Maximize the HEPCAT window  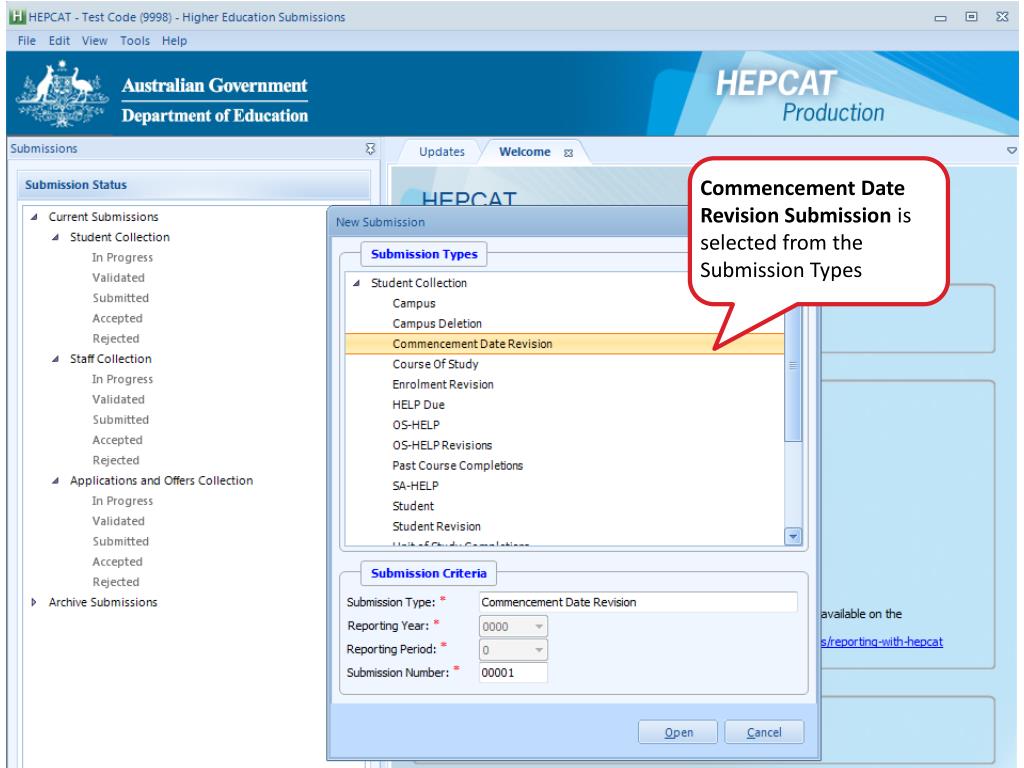coord(971,17)
